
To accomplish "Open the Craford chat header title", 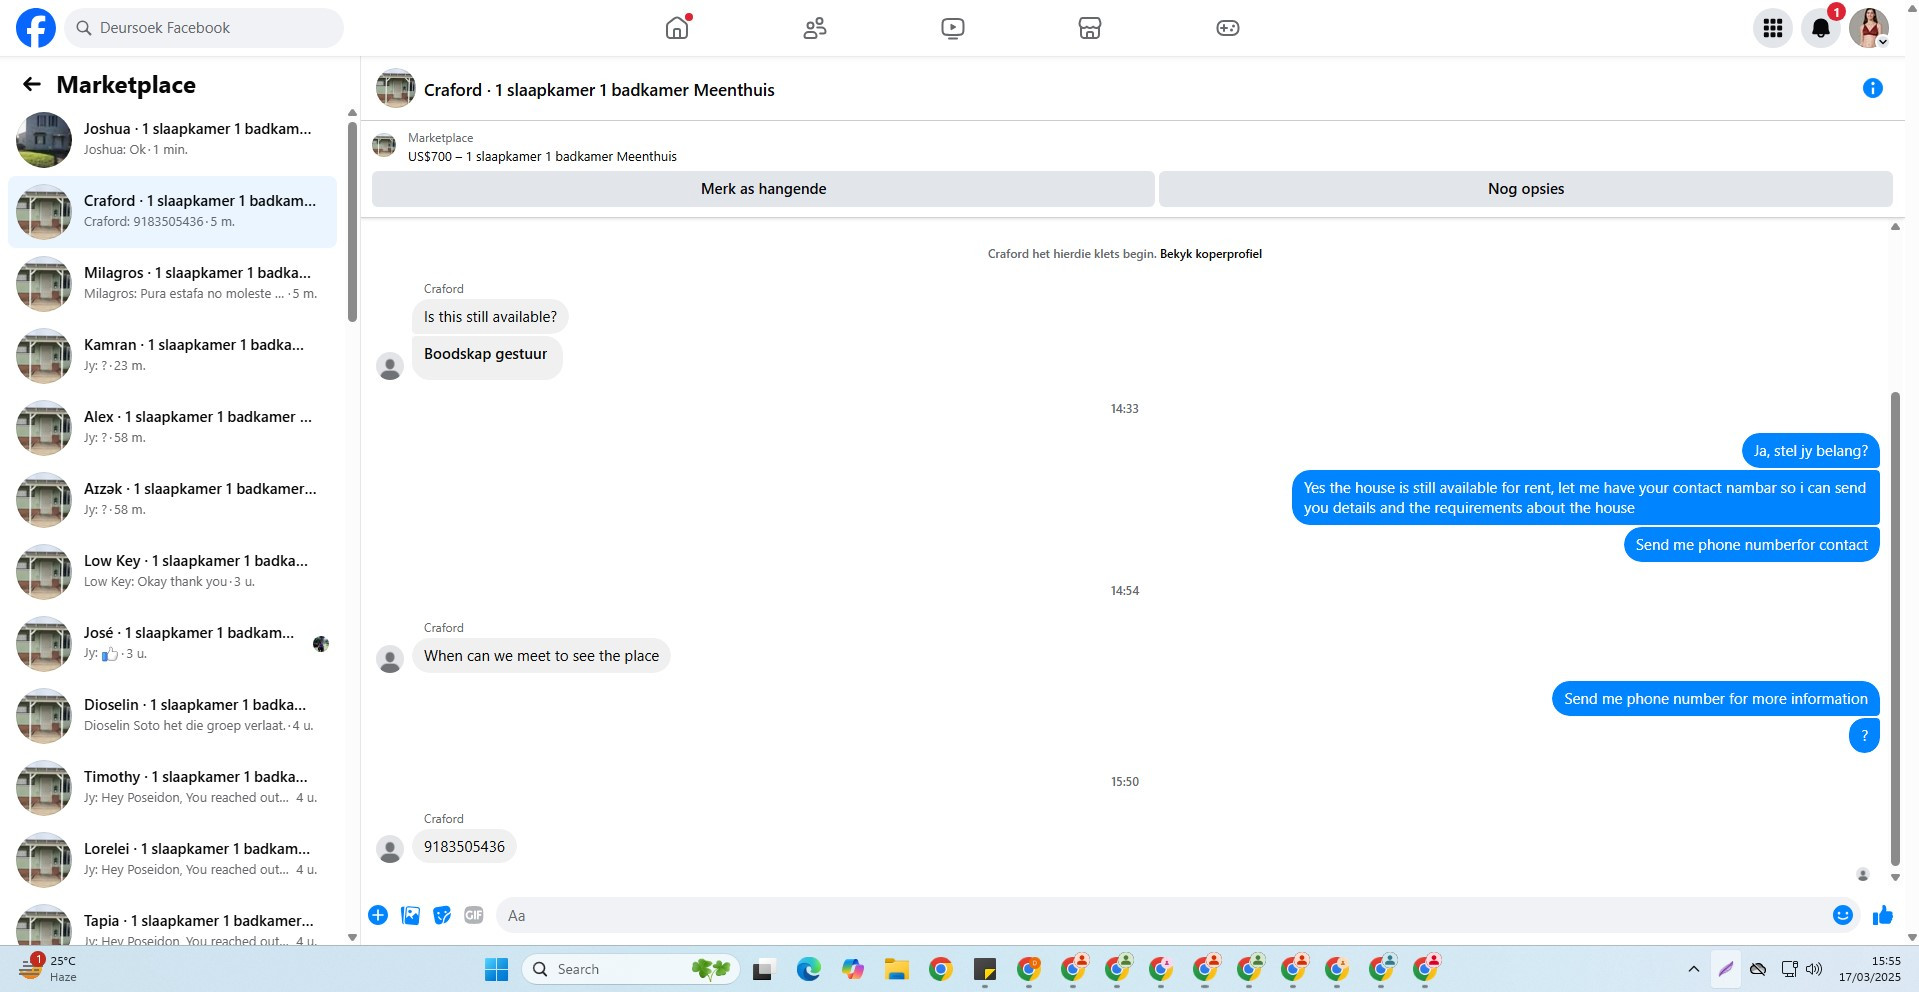I will pos(599,90).
